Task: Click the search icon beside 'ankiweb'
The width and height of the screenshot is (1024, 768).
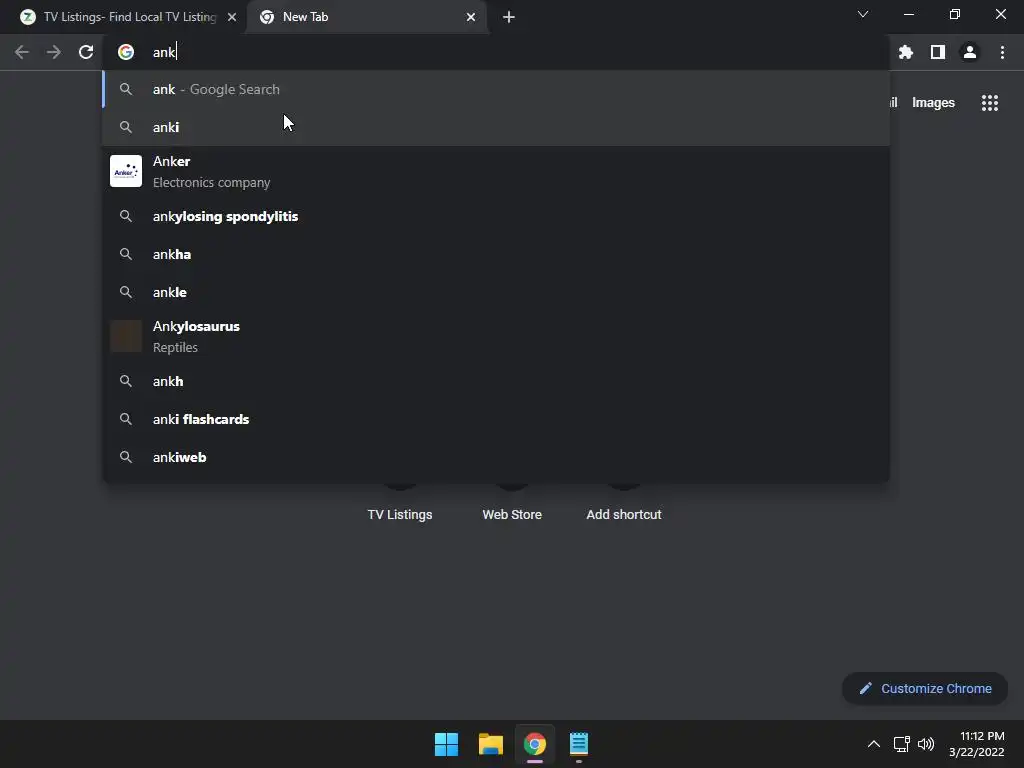Action: 126,457
